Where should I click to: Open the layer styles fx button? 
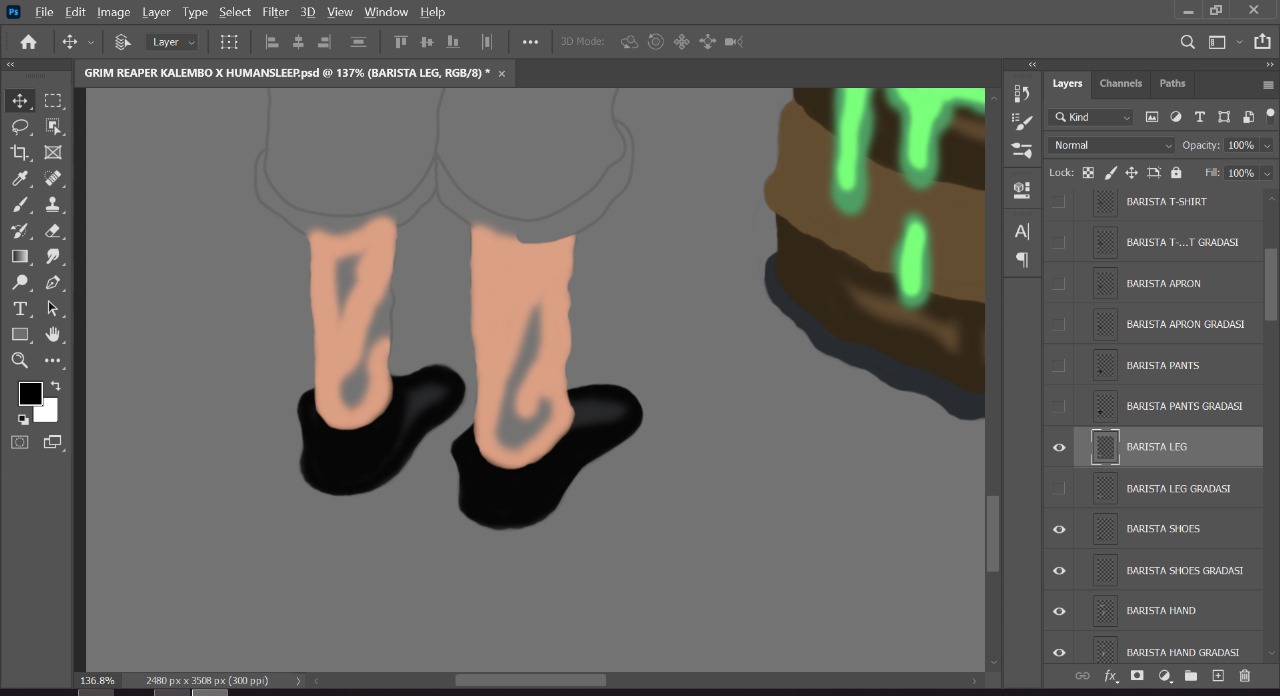click(x=1110, y=676)
